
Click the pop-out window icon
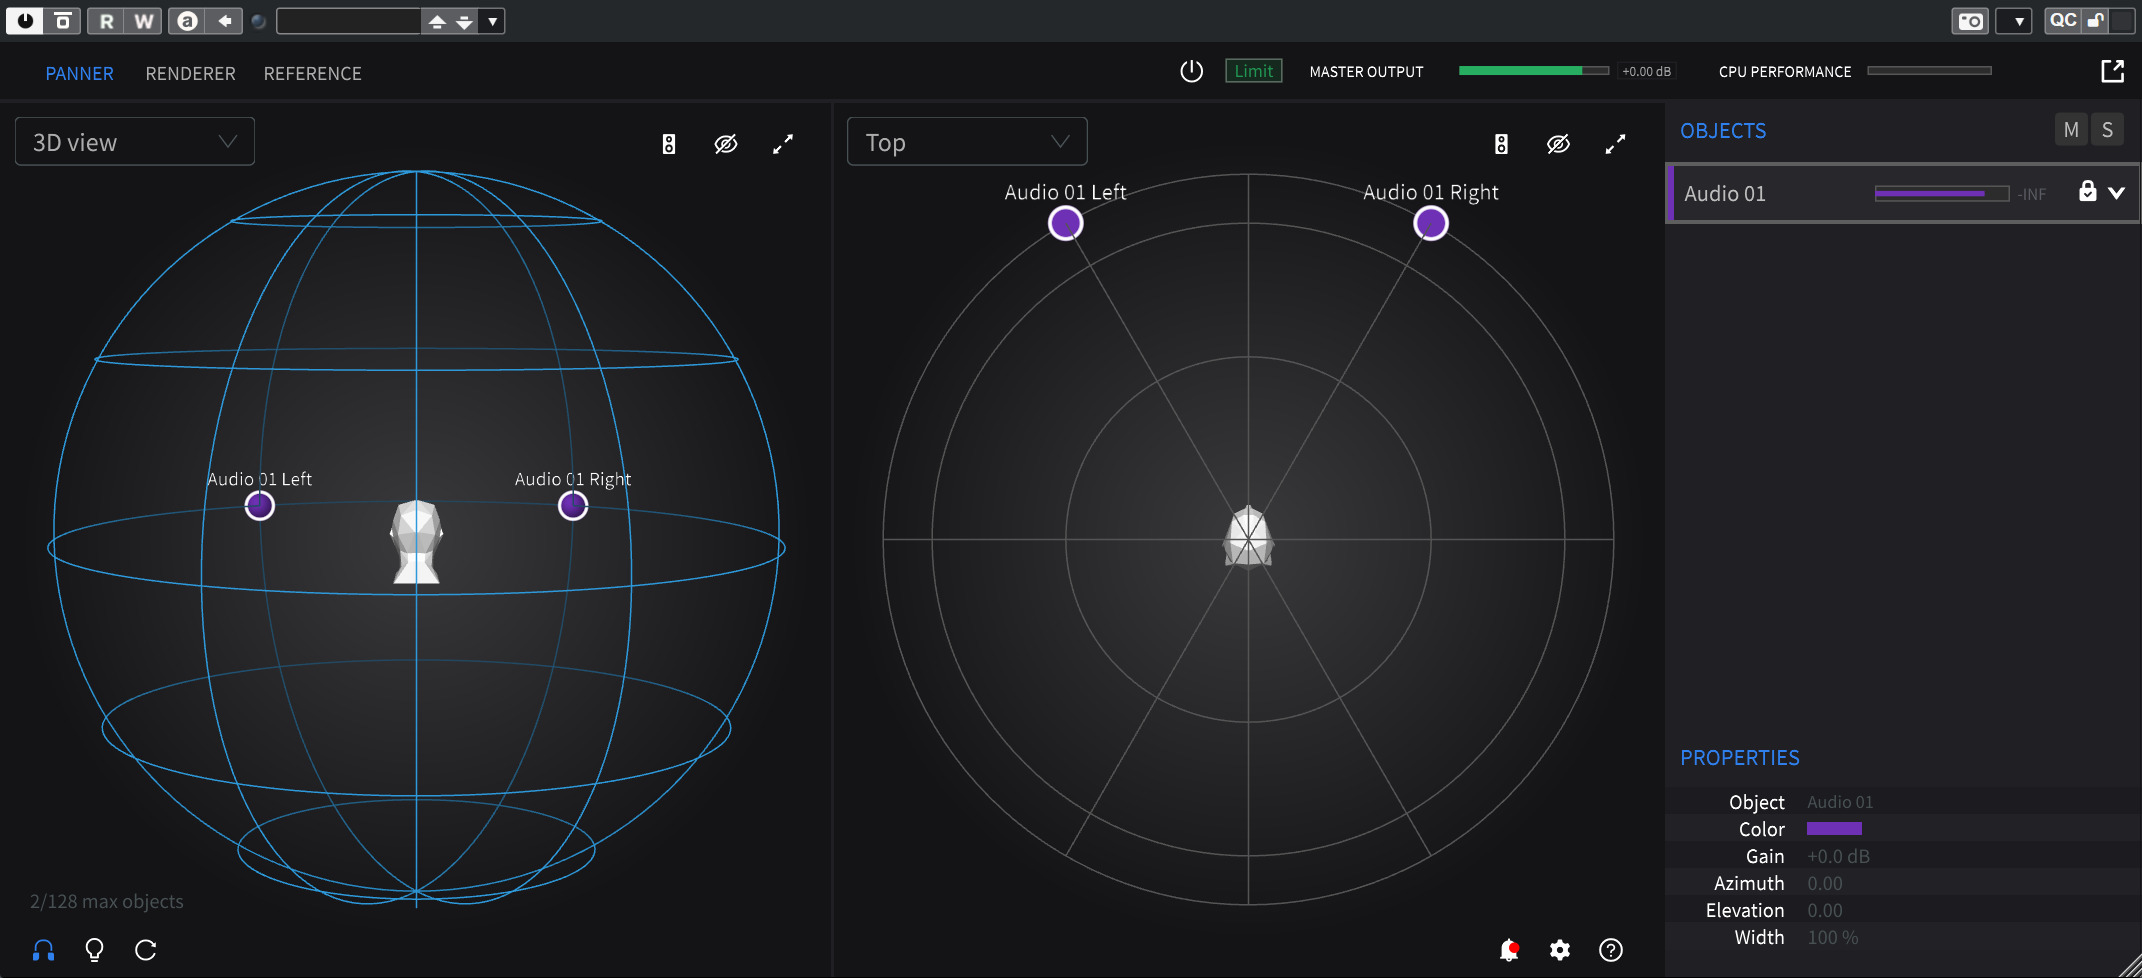[x=2112, y=71]
